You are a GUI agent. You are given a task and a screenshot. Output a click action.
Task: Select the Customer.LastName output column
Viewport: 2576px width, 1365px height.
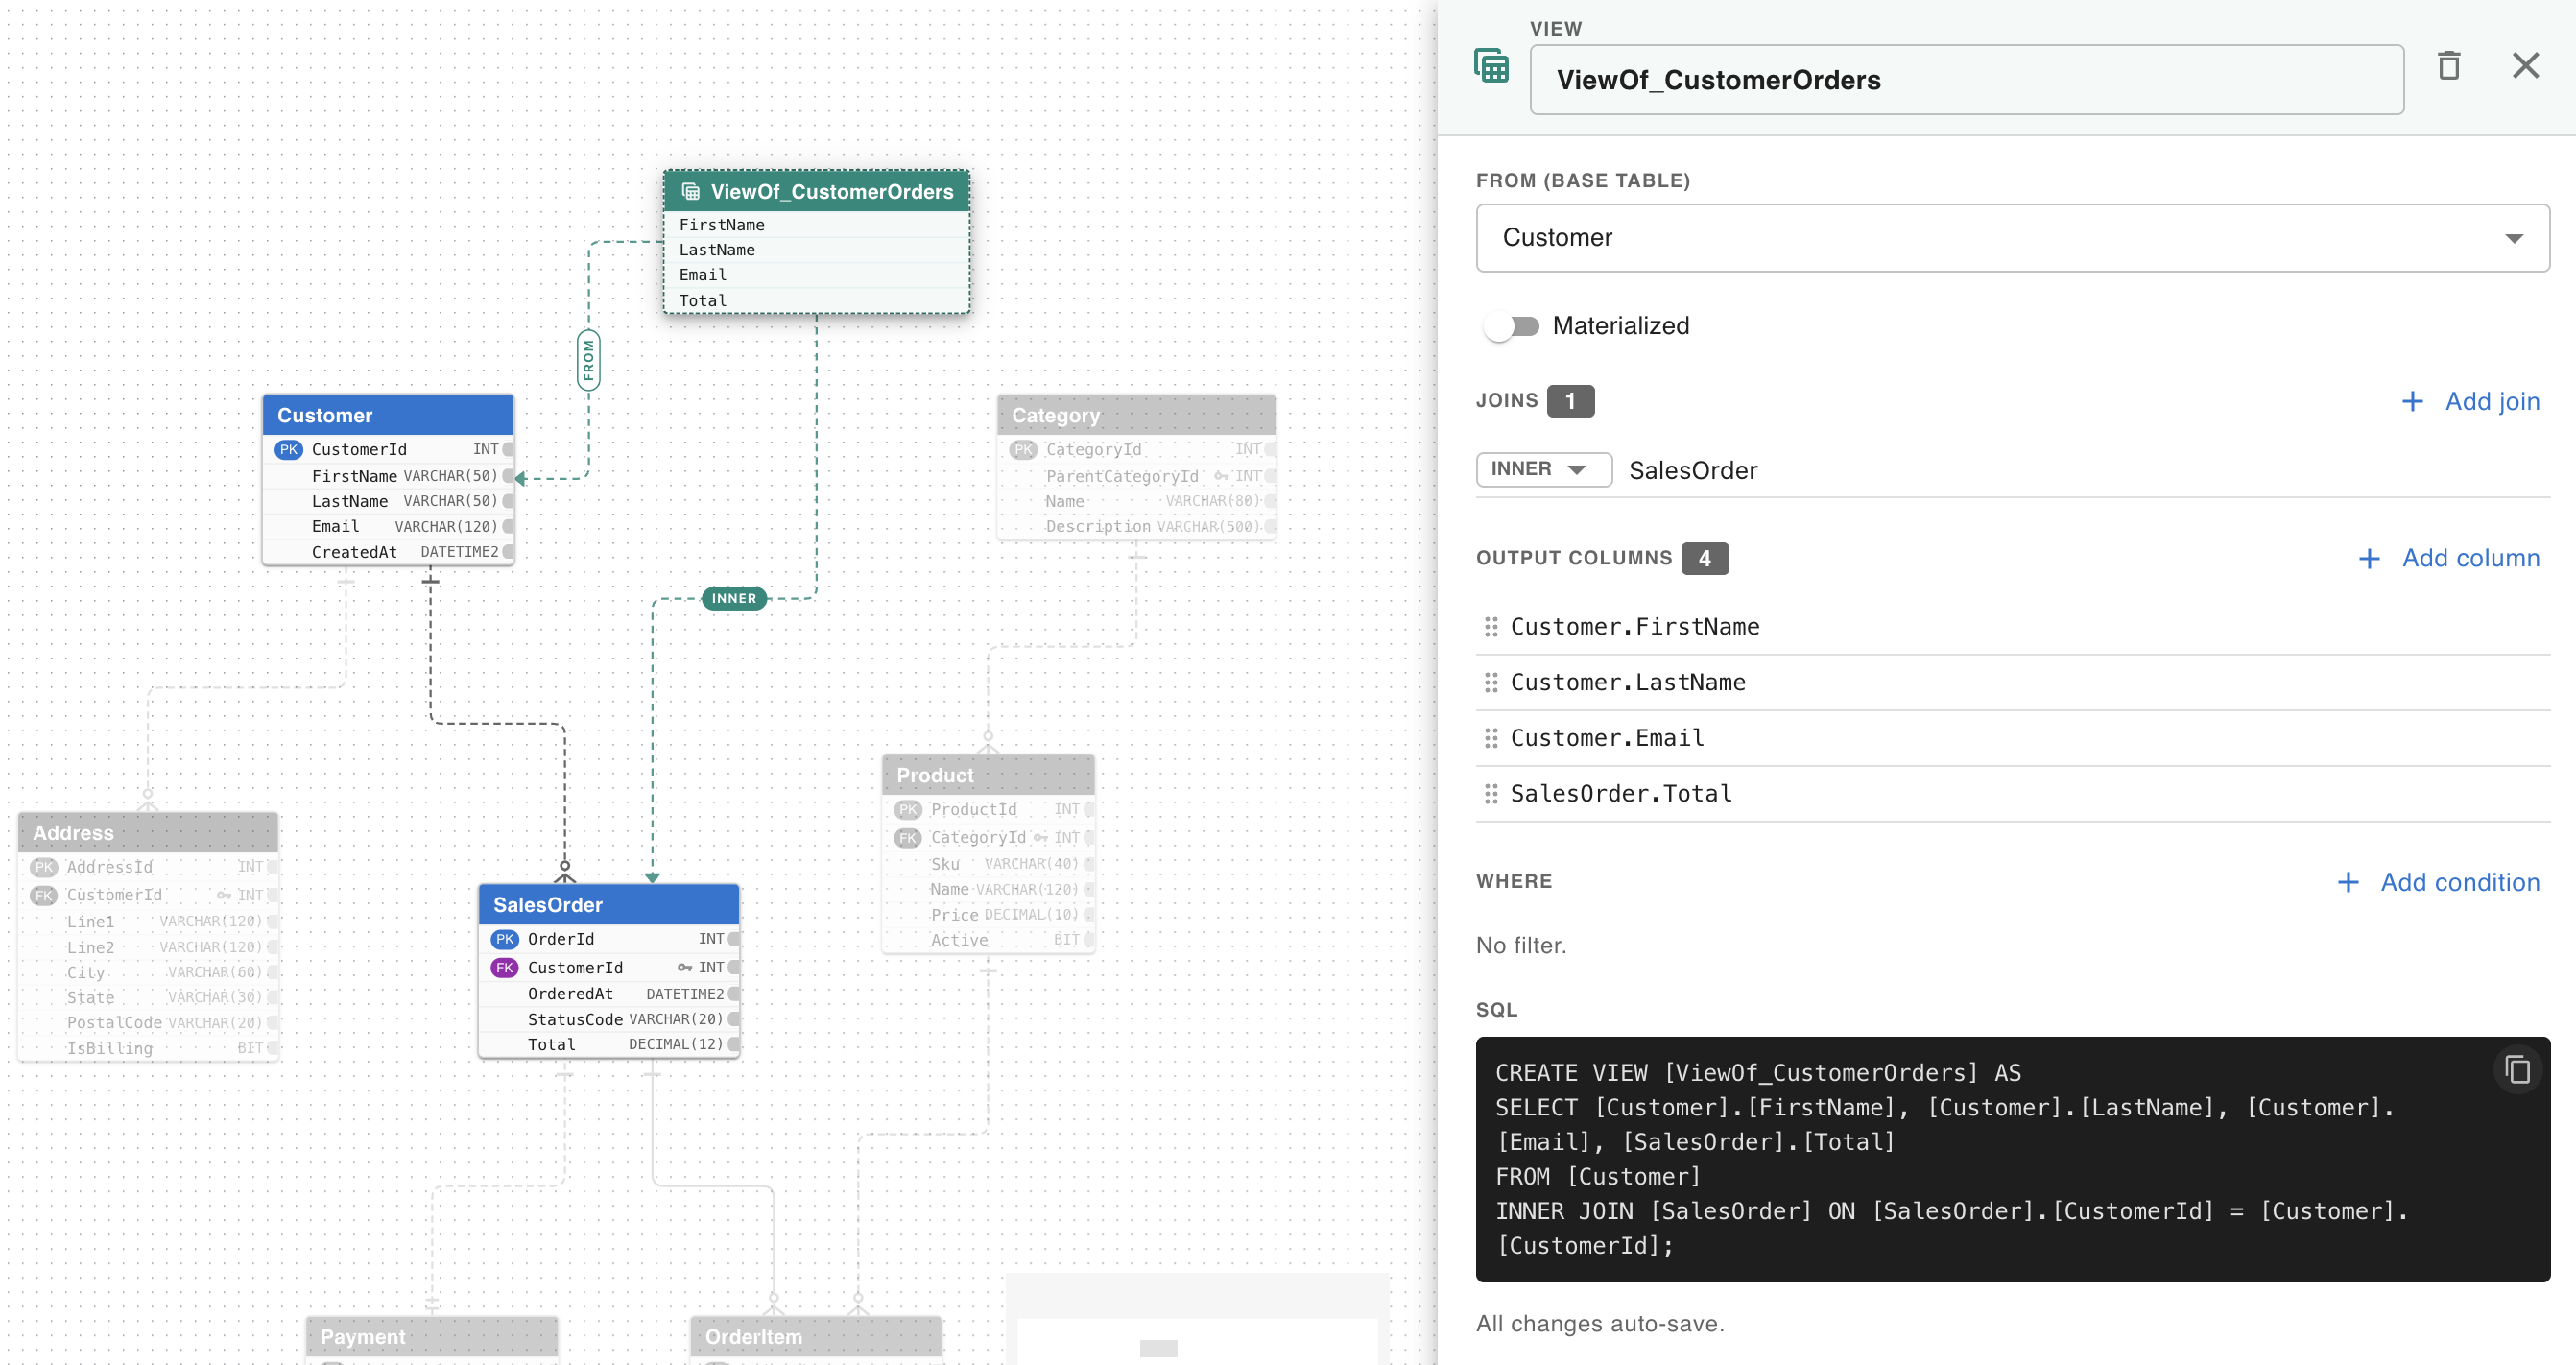(2012, 682)
